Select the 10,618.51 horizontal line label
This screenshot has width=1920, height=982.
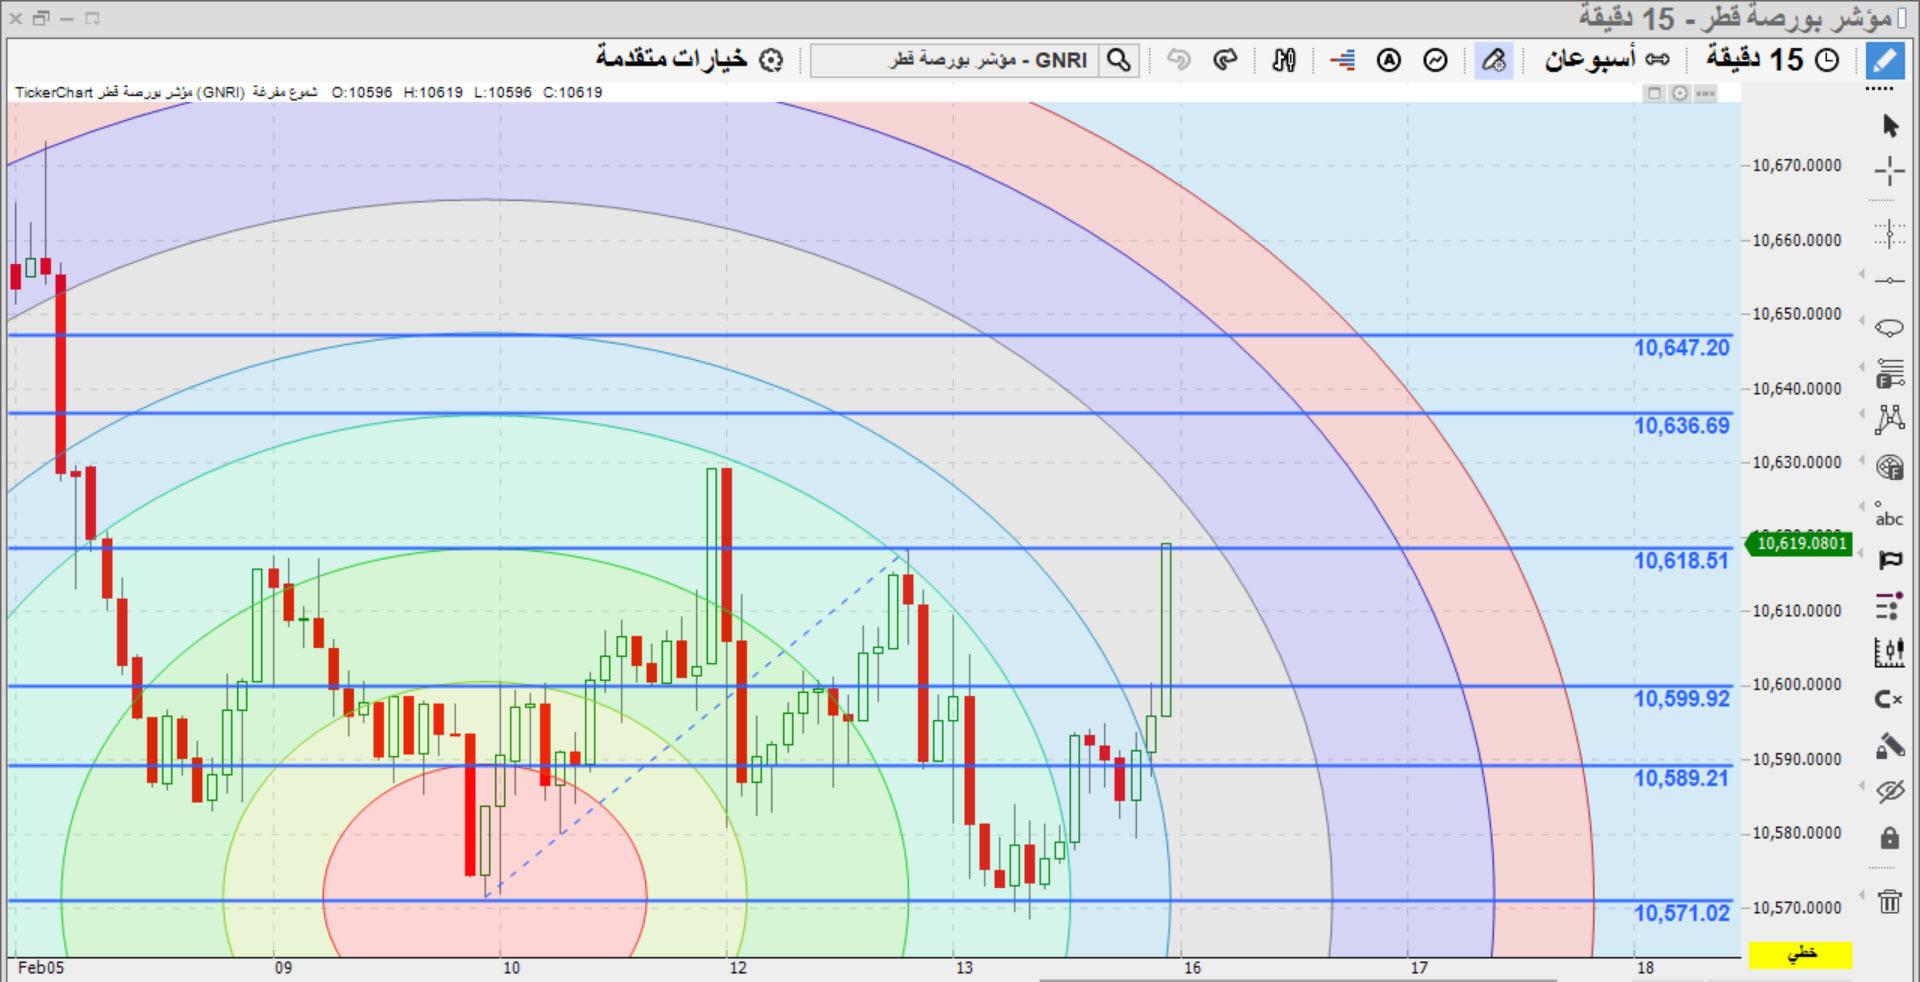(x=1681, y=561)
